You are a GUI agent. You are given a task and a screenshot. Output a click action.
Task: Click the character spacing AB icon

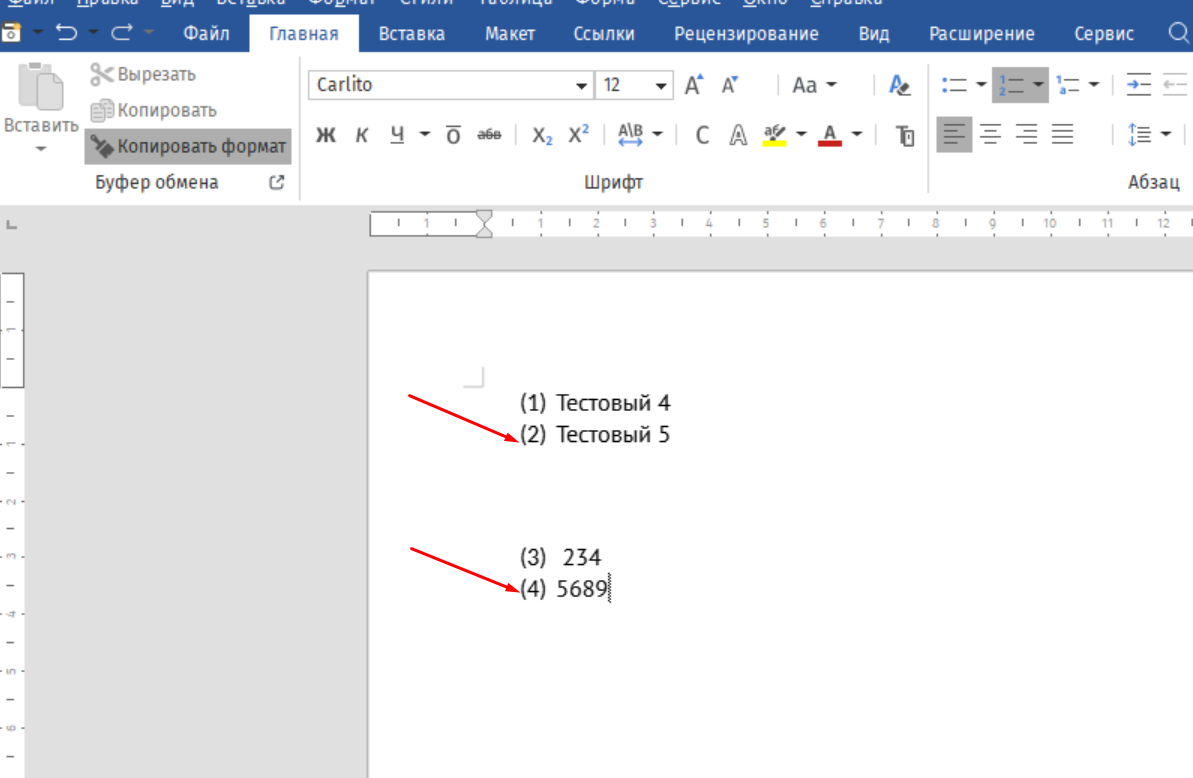click(x=631, y=135)
